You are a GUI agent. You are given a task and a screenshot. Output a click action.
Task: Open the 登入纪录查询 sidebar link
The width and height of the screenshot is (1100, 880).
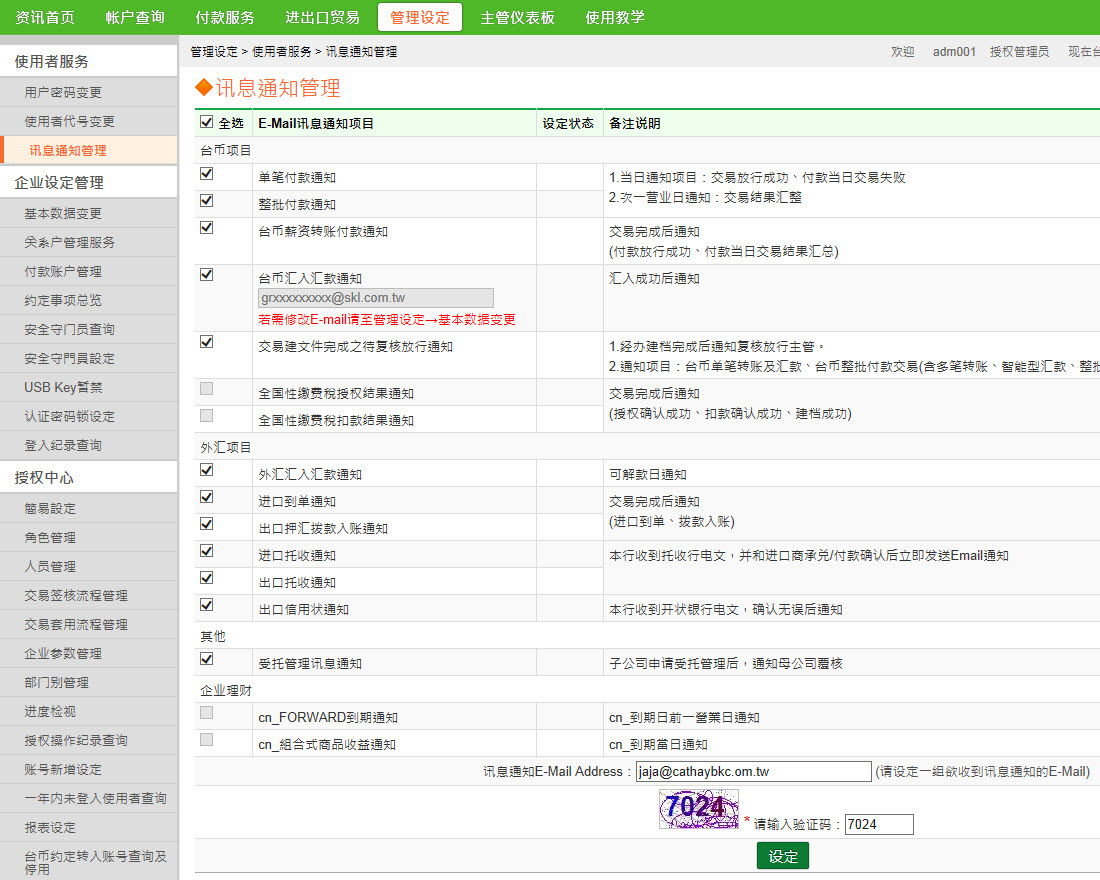coord(63,445)
